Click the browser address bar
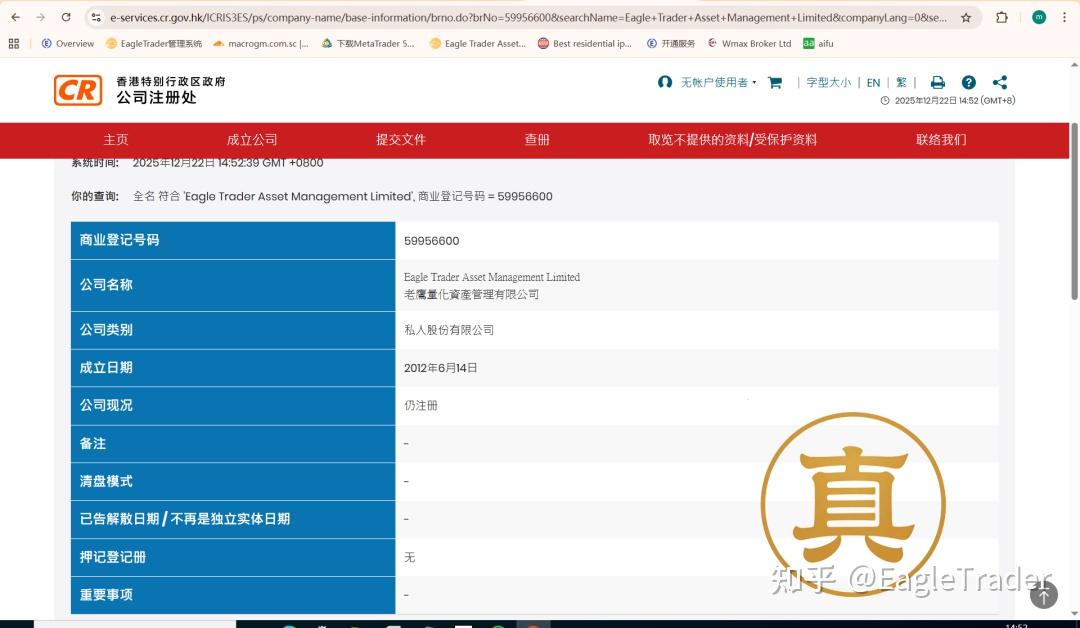Screen dimensions: 1080x628 pyautogui.click(x=400, y=17)
